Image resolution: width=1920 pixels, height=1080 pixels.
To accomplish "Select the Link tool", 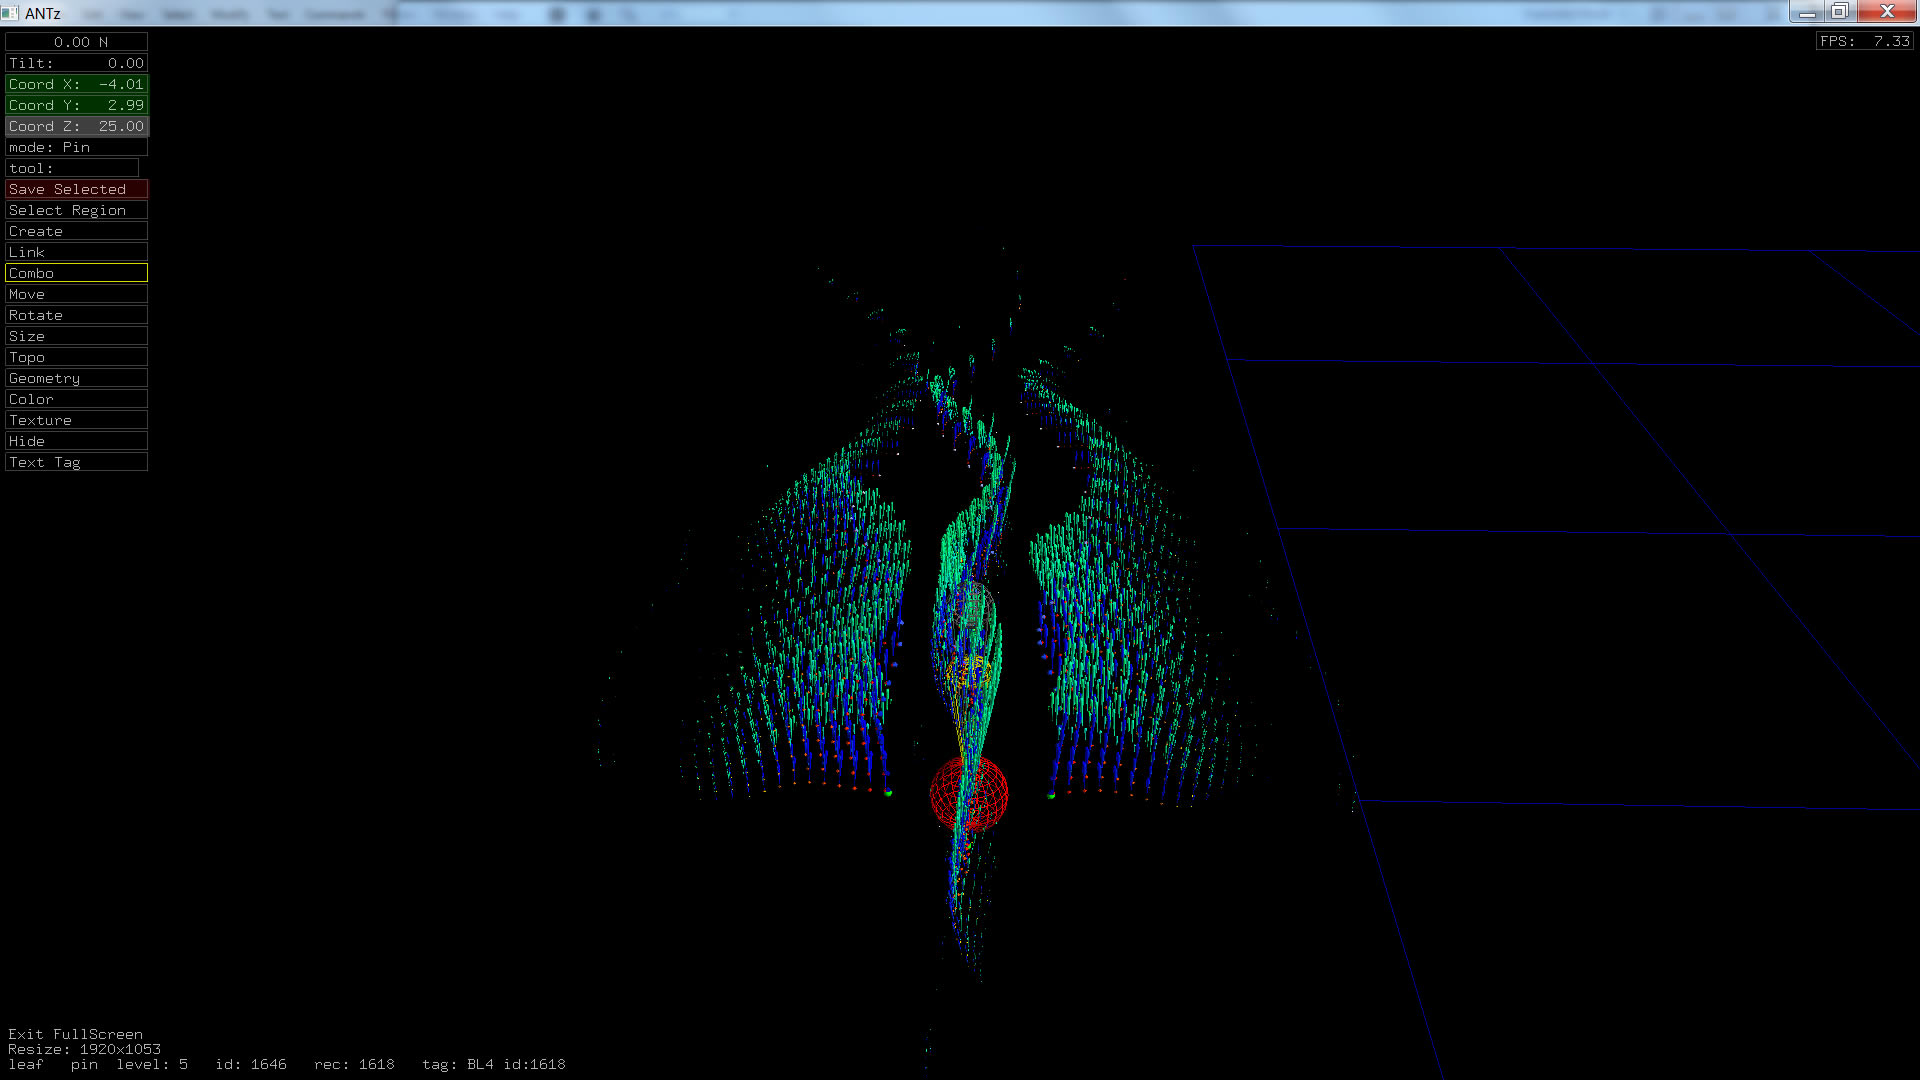I will click(x=76, y=252).
